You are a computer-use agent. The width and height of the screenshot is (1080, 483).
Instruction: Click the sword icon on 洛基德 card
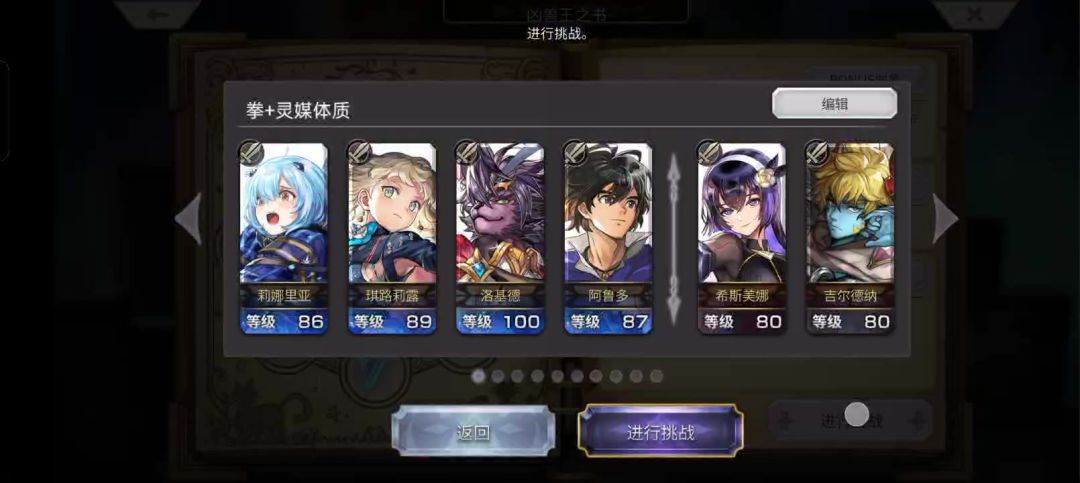click(467, 152)
